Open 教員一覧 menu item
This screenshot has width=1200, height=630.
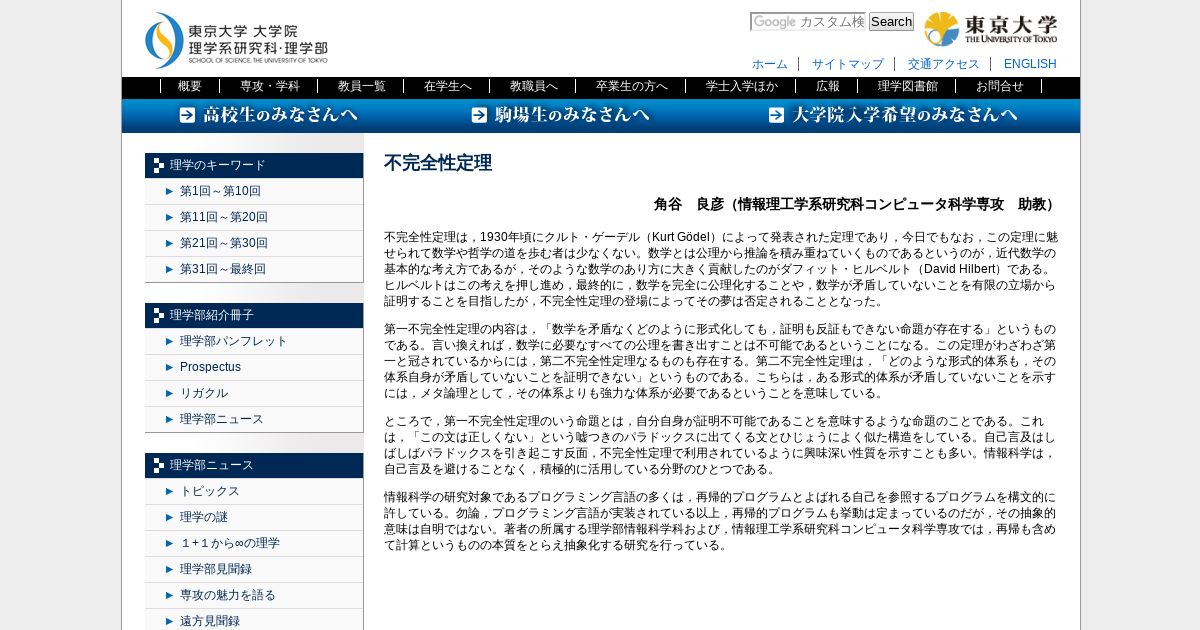pos(362,86)
